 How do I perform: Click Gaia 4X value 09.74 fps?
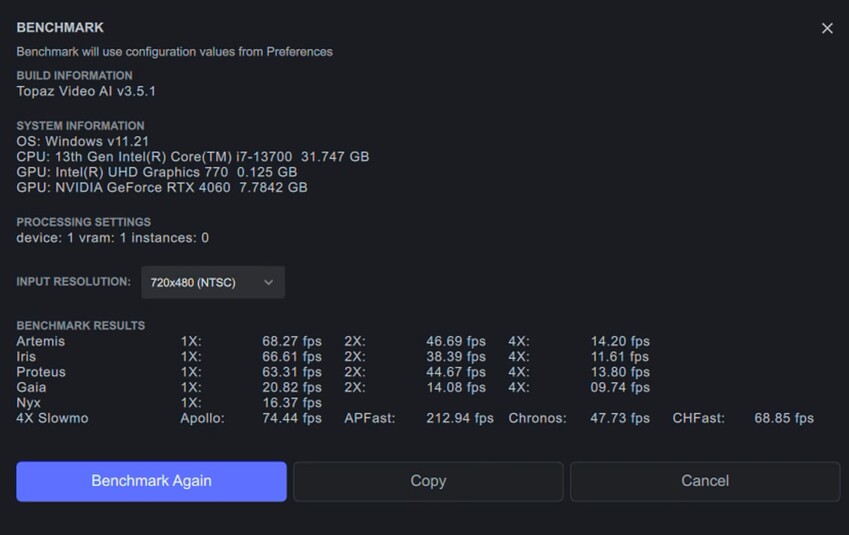(620, 387)
